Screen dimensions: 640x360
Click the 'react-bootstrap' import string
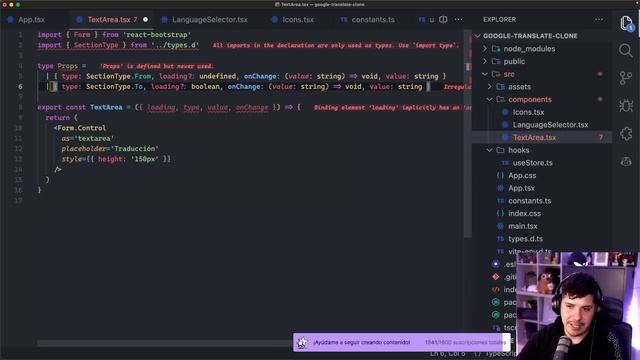(x=157, y=35)
